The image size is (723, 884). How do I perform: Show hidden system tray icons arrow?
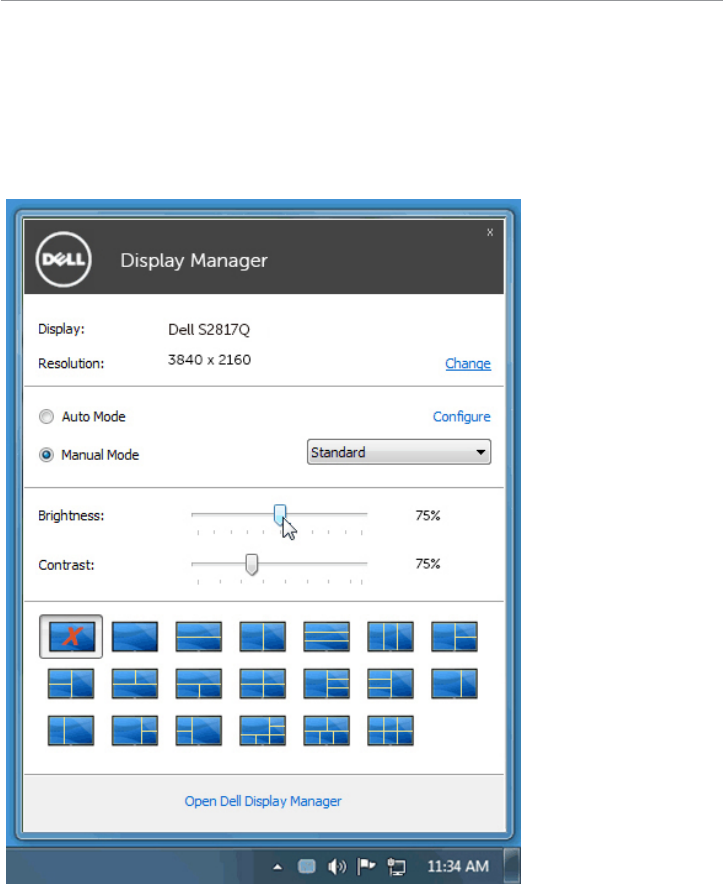pyautogui.click(x=277, y=867)
